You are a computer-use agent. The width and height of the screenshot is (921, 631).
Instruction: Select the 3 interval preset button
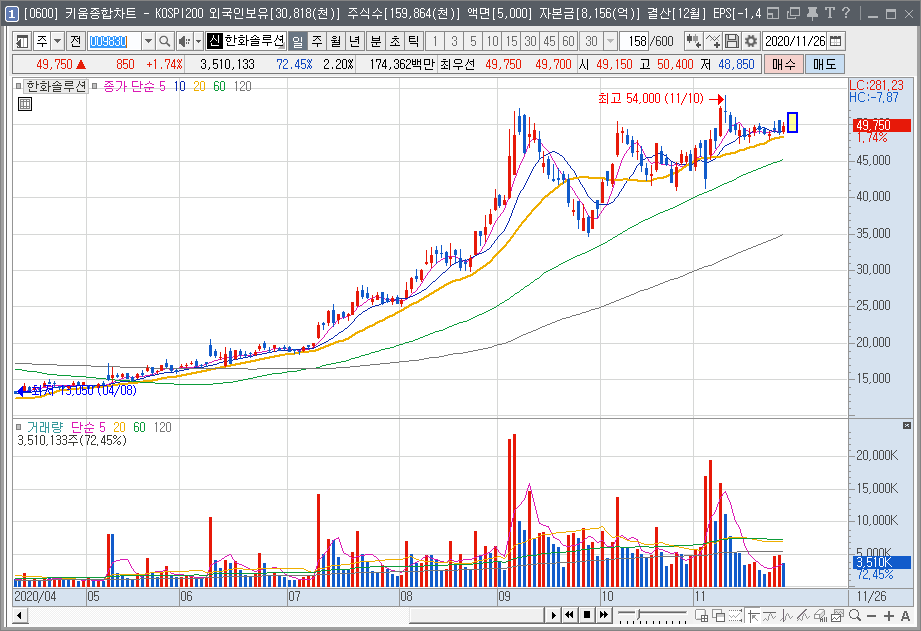(454, 41)
